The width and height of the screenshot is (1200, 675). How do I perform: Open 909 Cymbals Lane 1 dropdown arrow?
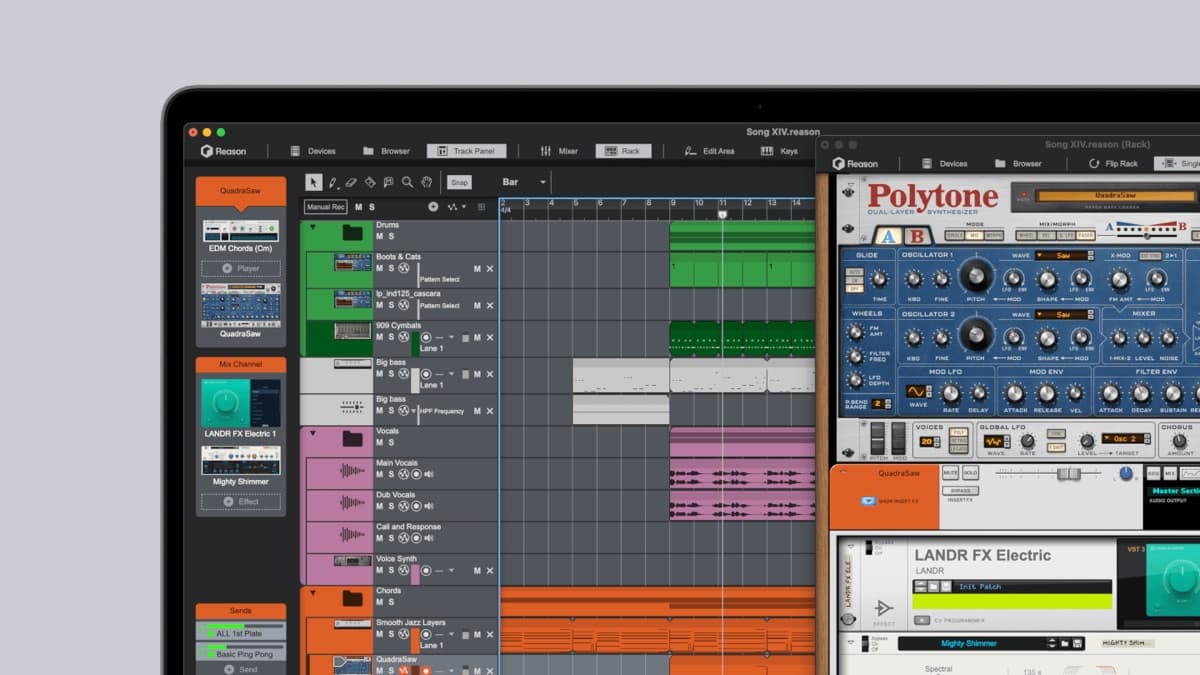tap(451, 337)
